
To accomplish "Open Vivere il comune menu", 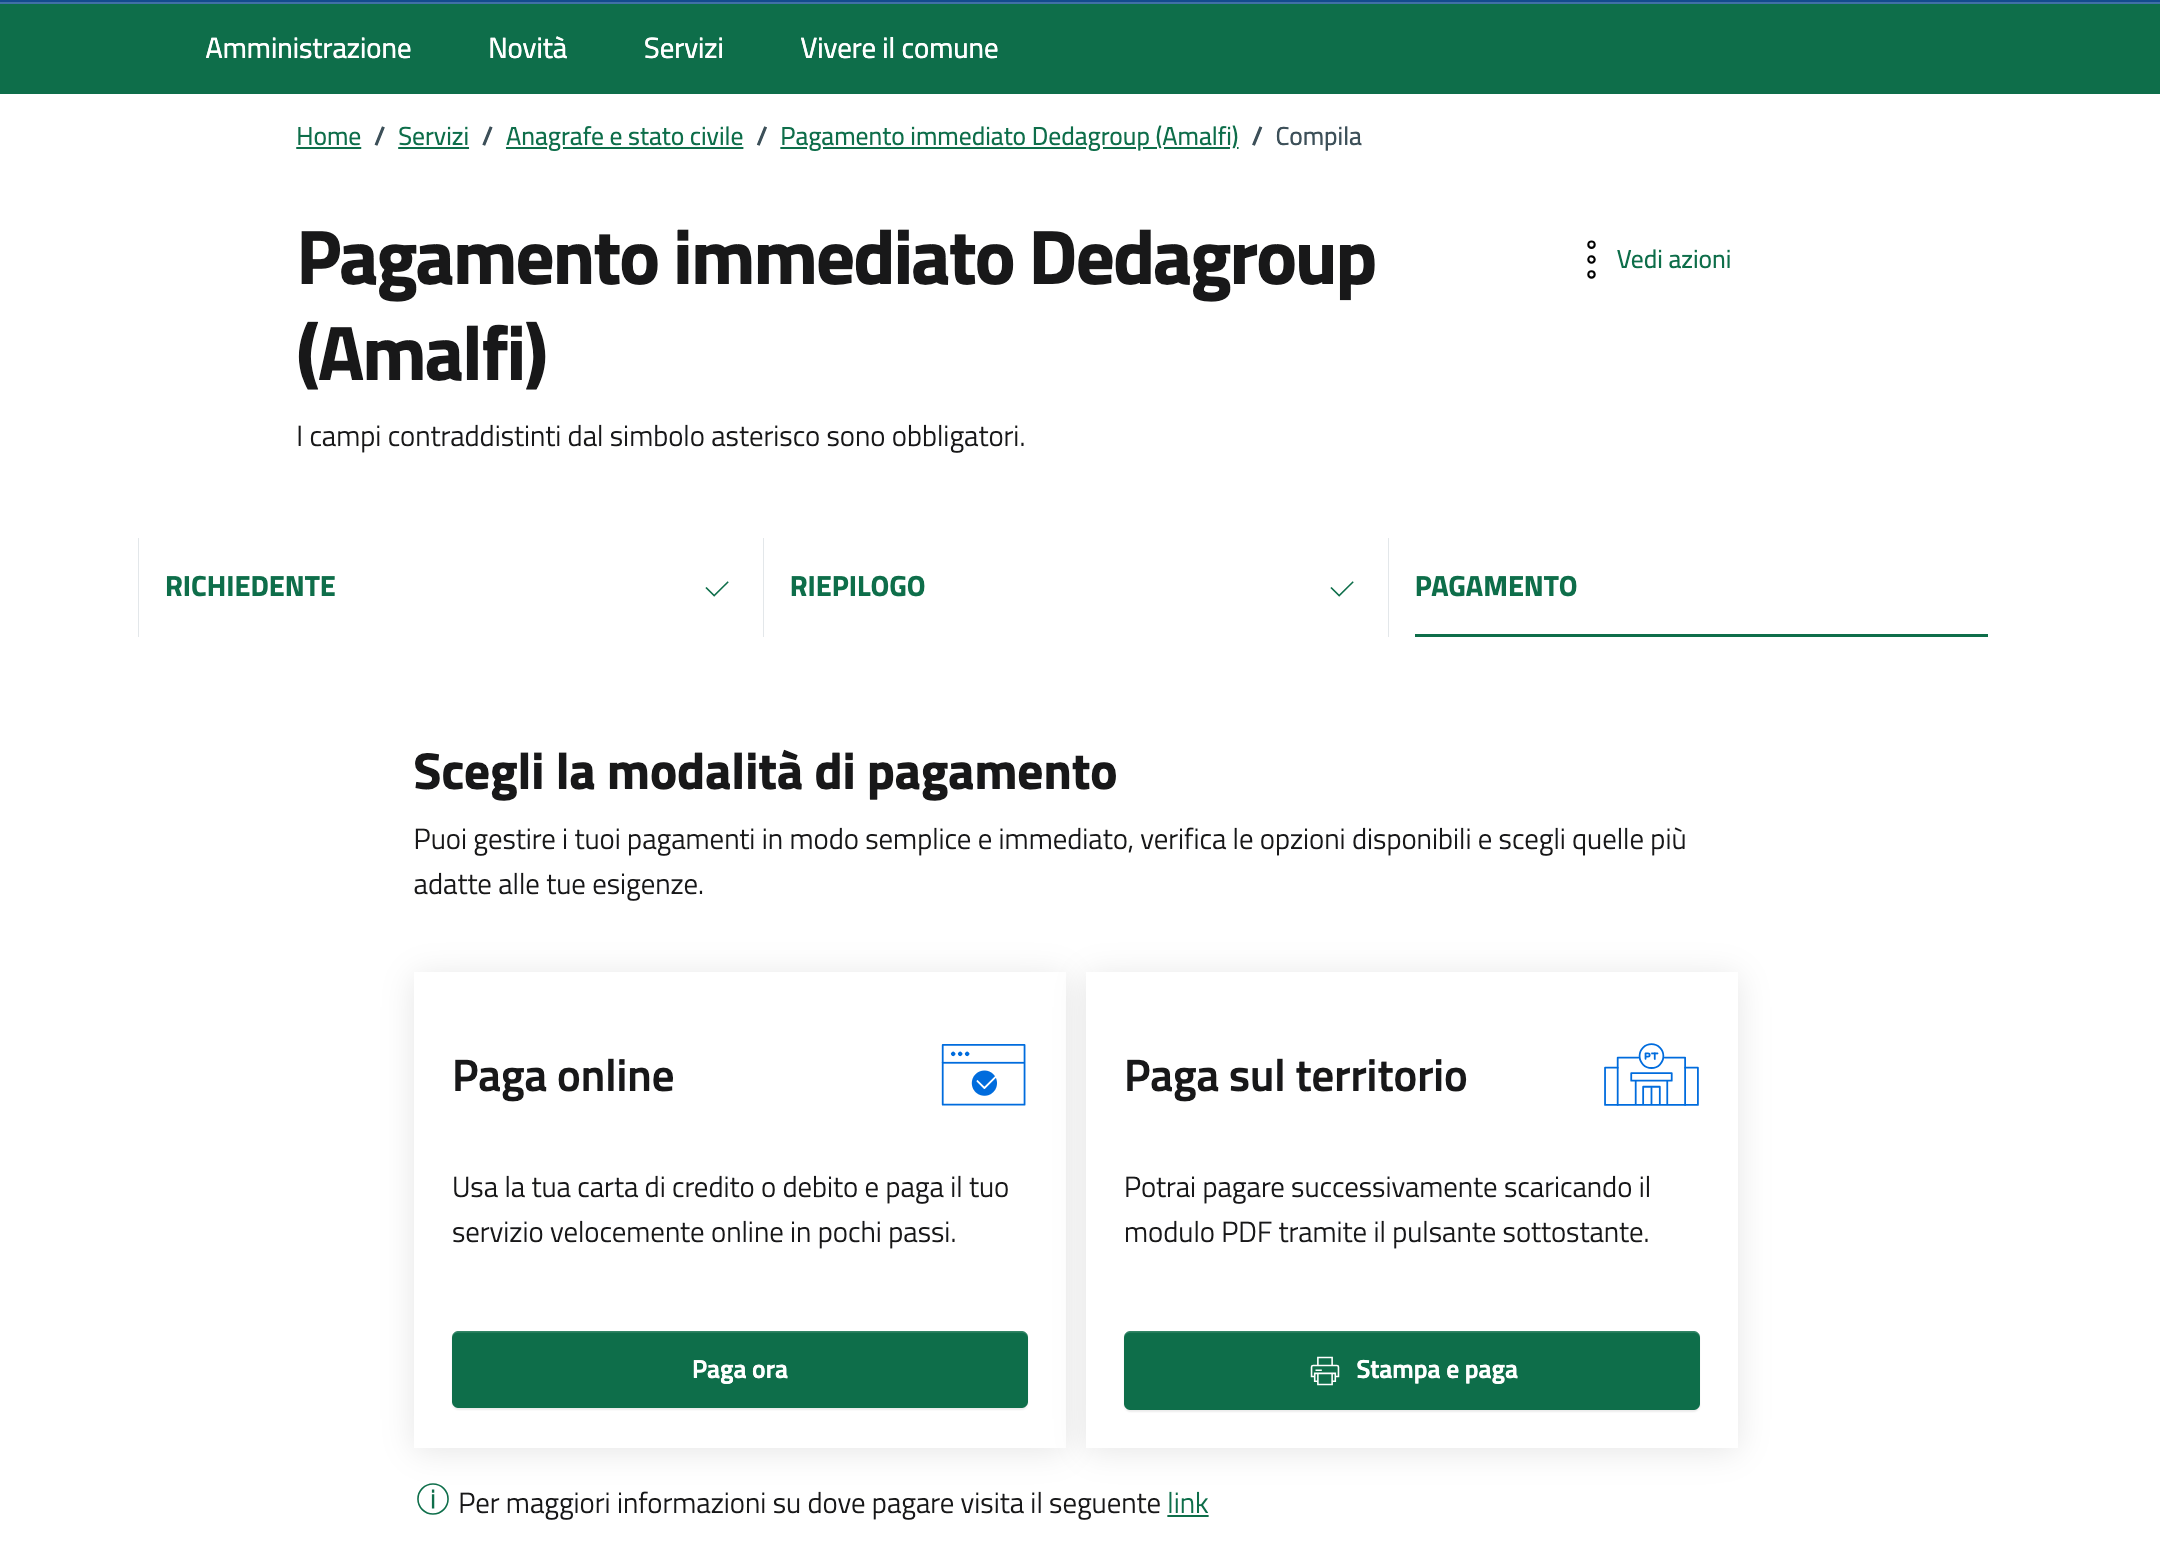I will (x=899, y=48).
